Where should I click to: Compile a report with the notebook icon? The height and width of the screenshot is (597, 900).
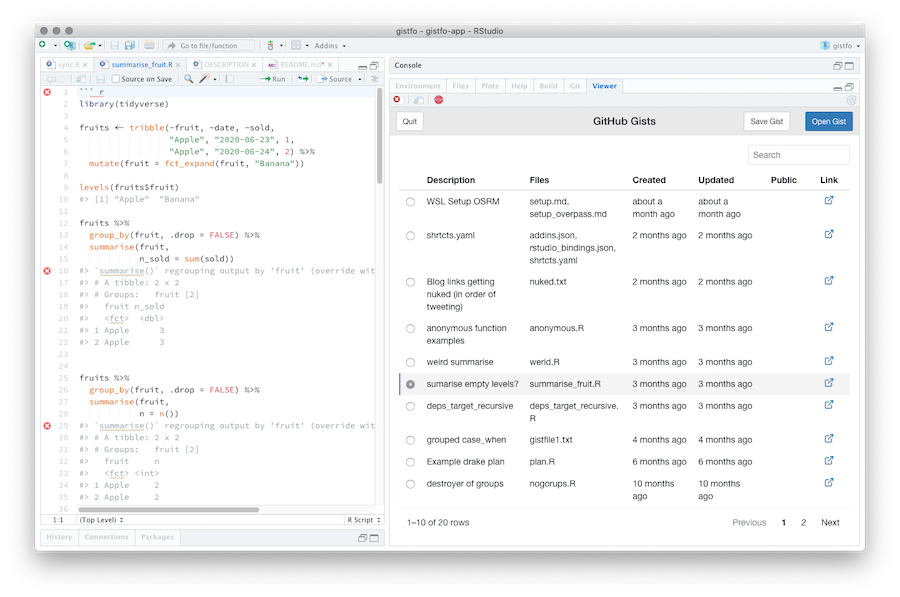[x=230, y=79]
